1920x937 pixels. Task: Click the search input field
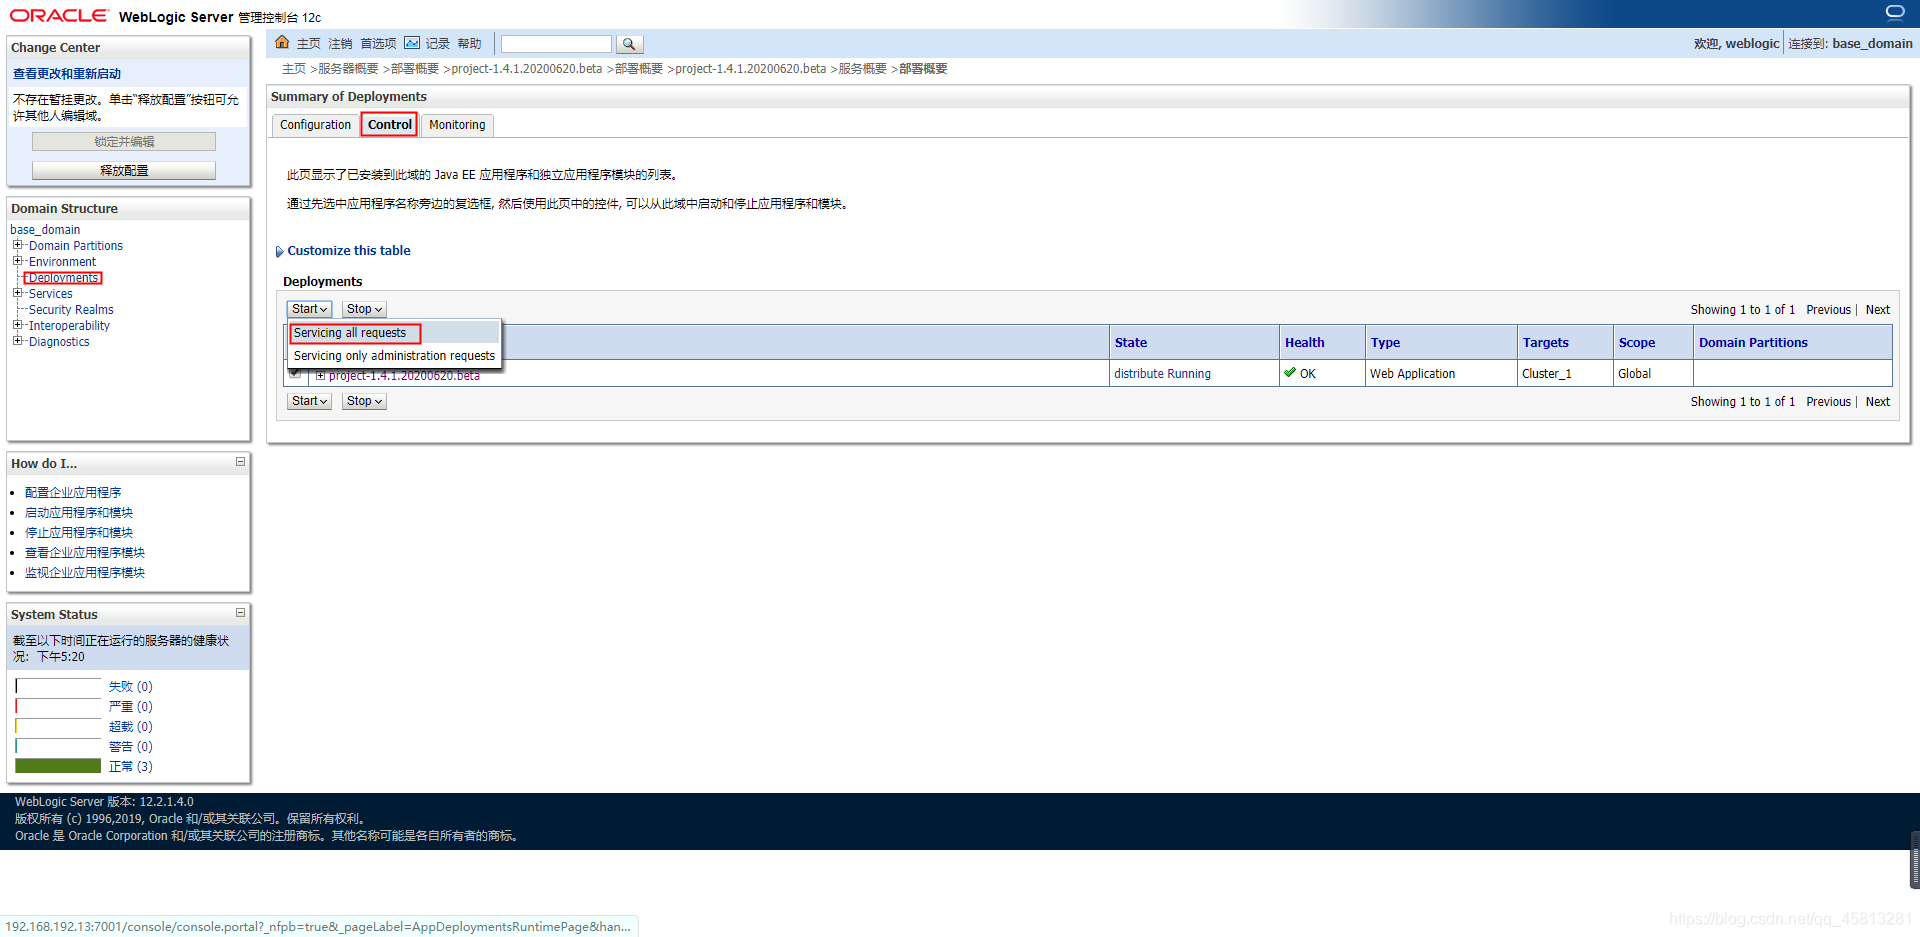556,44
